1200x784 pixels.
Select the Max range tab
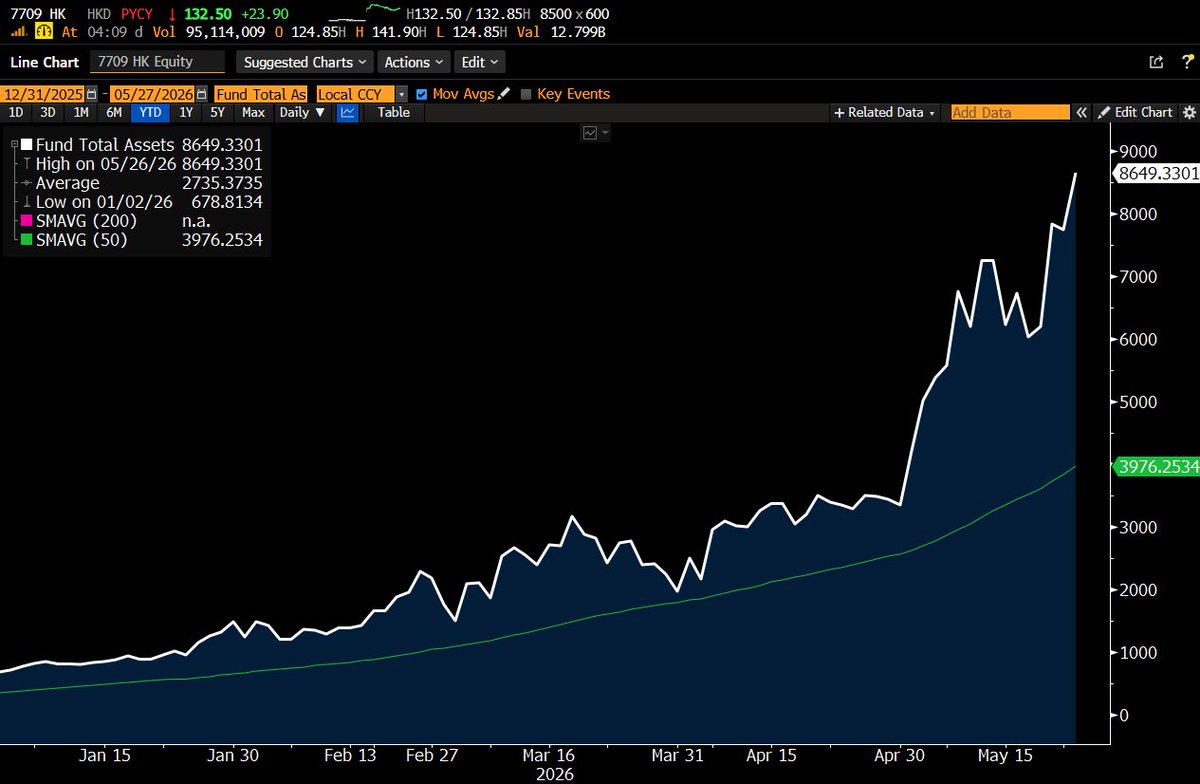point(253,112)
